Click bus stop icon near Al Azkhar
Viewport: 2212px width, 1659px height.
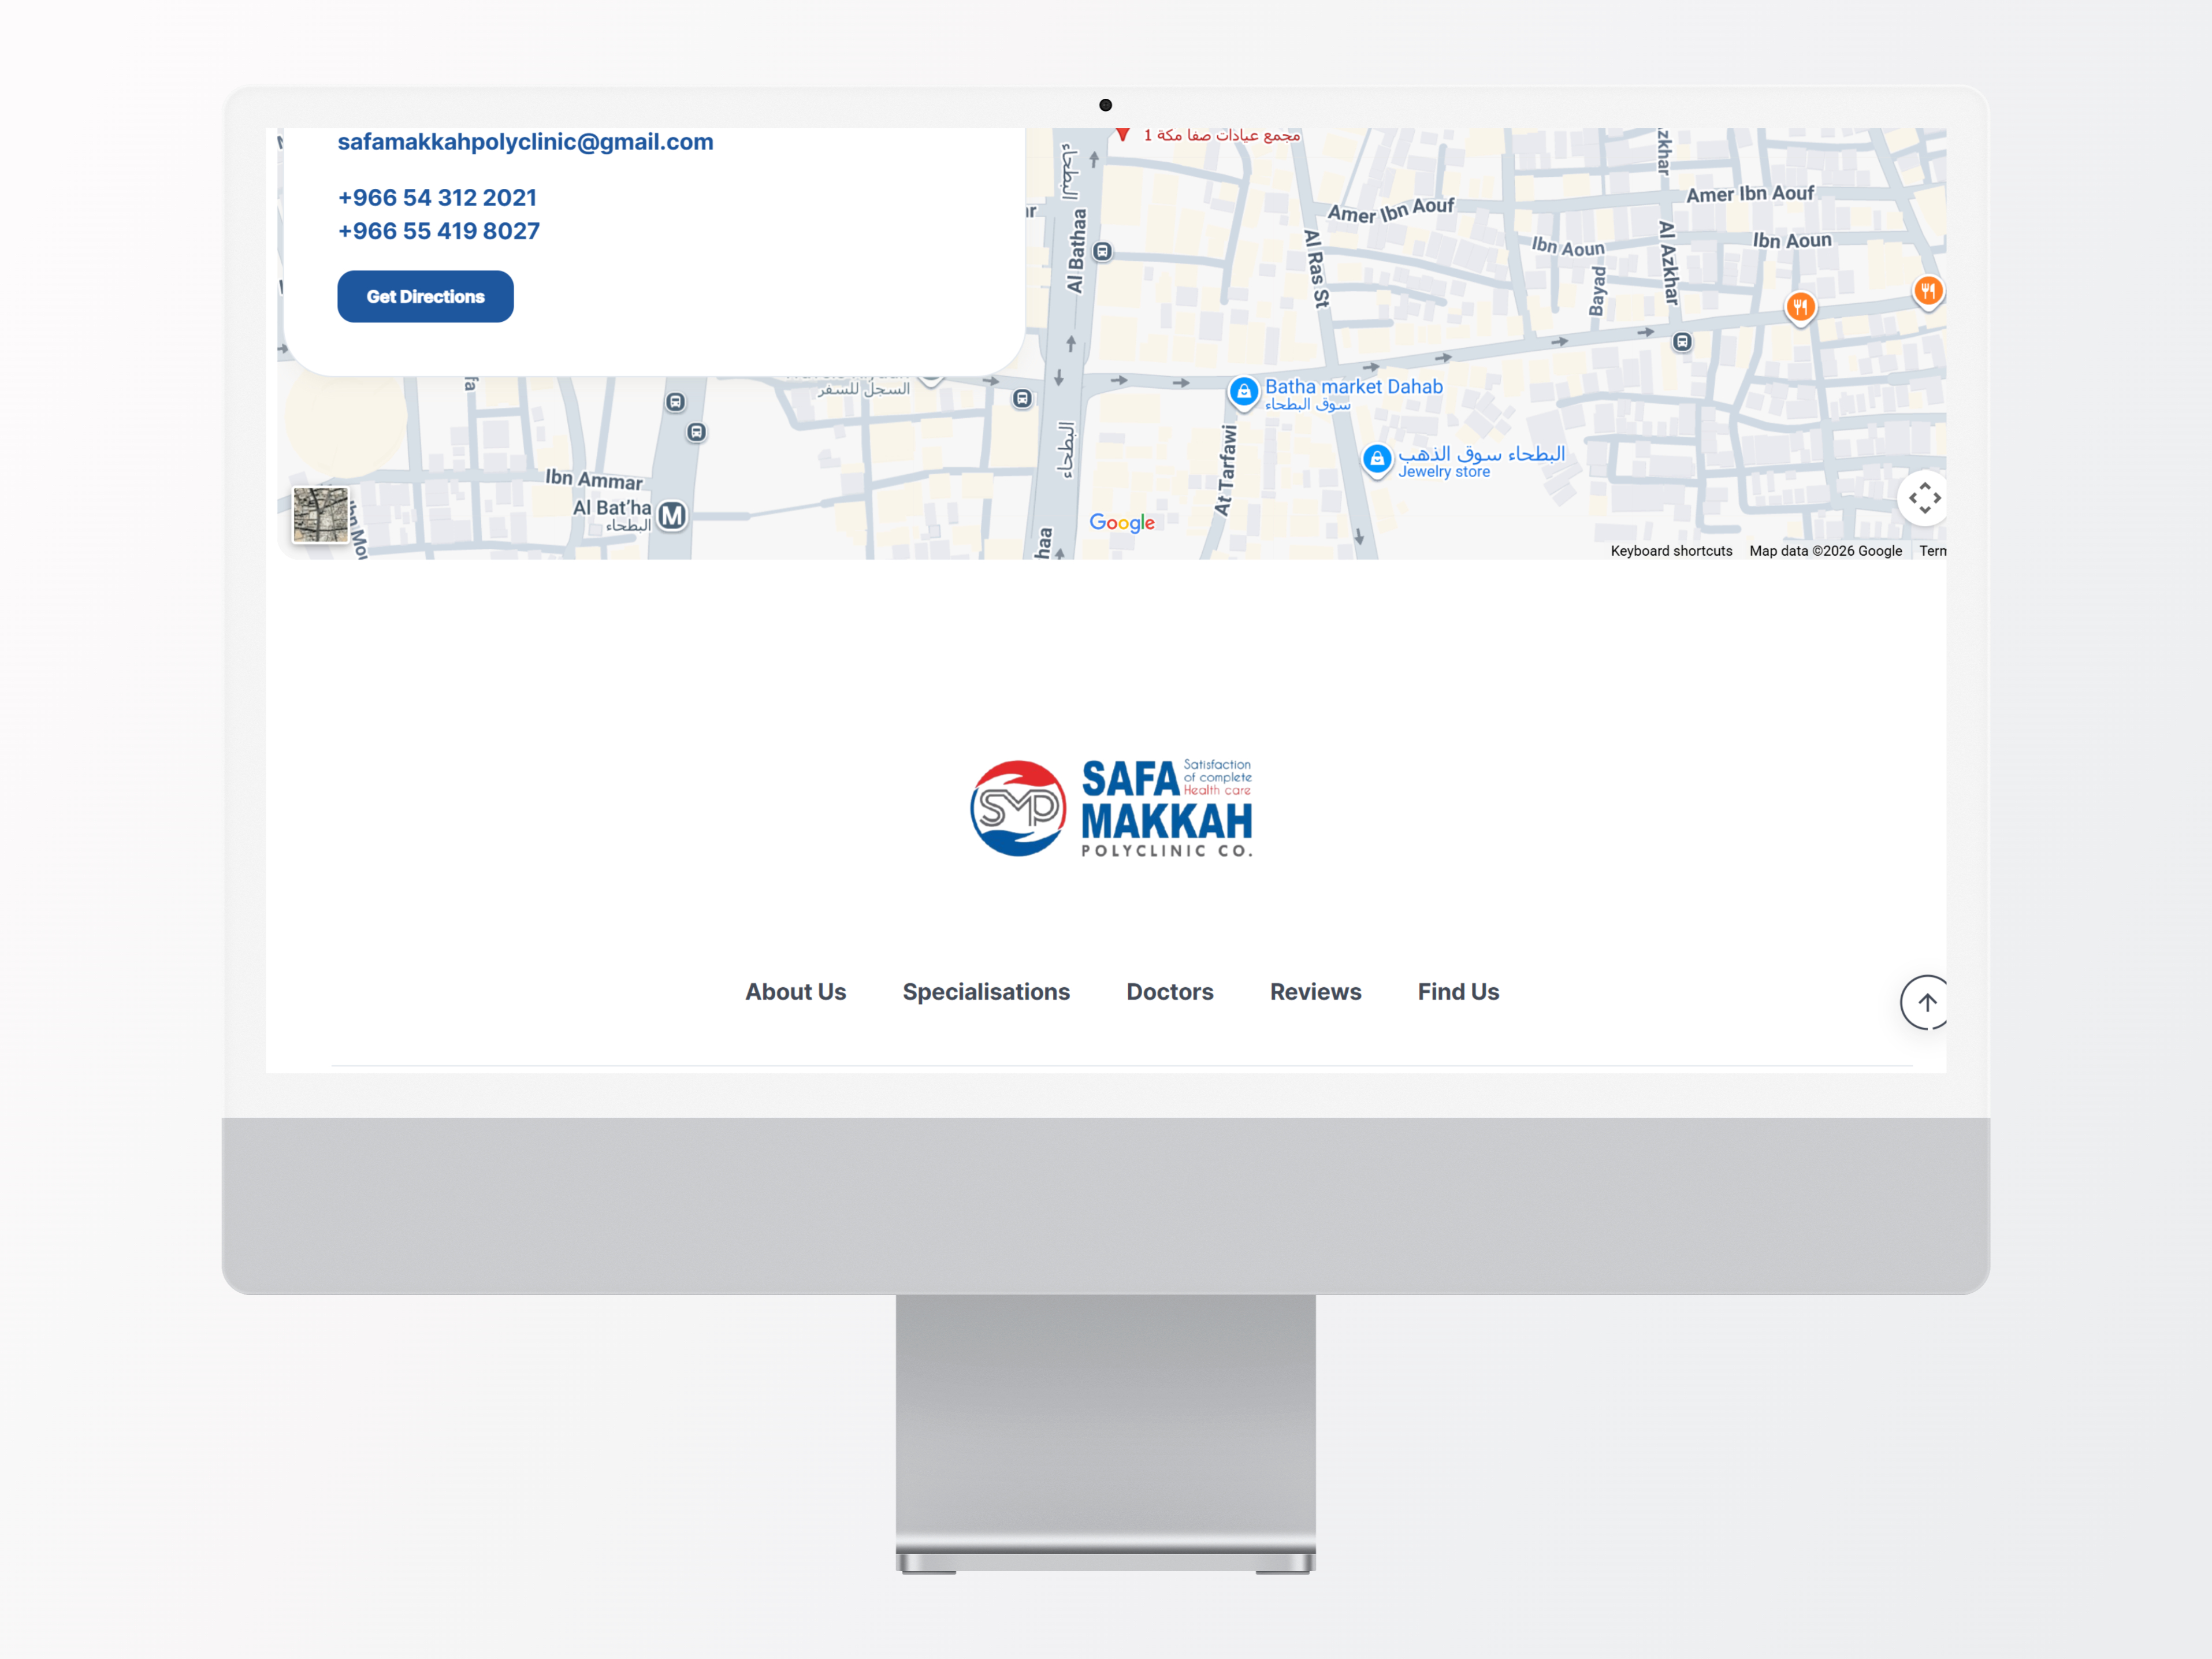click(1682, 342)
